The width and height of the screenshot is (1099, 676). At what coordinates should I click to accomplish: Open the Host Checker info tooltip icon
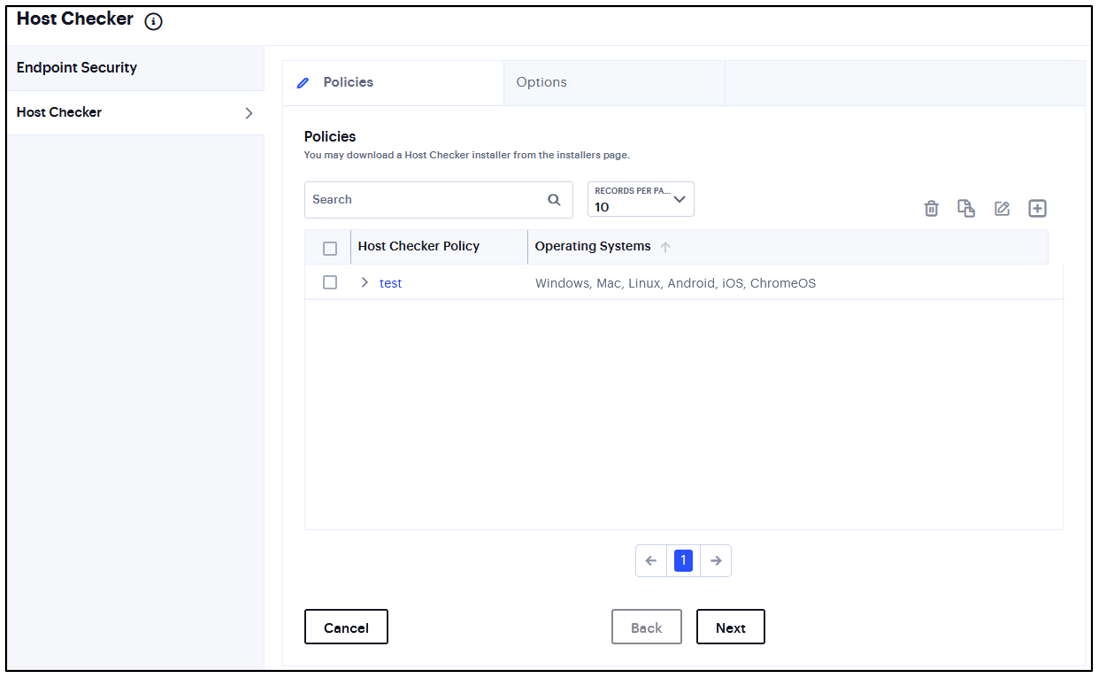click(x=149, y=19)
